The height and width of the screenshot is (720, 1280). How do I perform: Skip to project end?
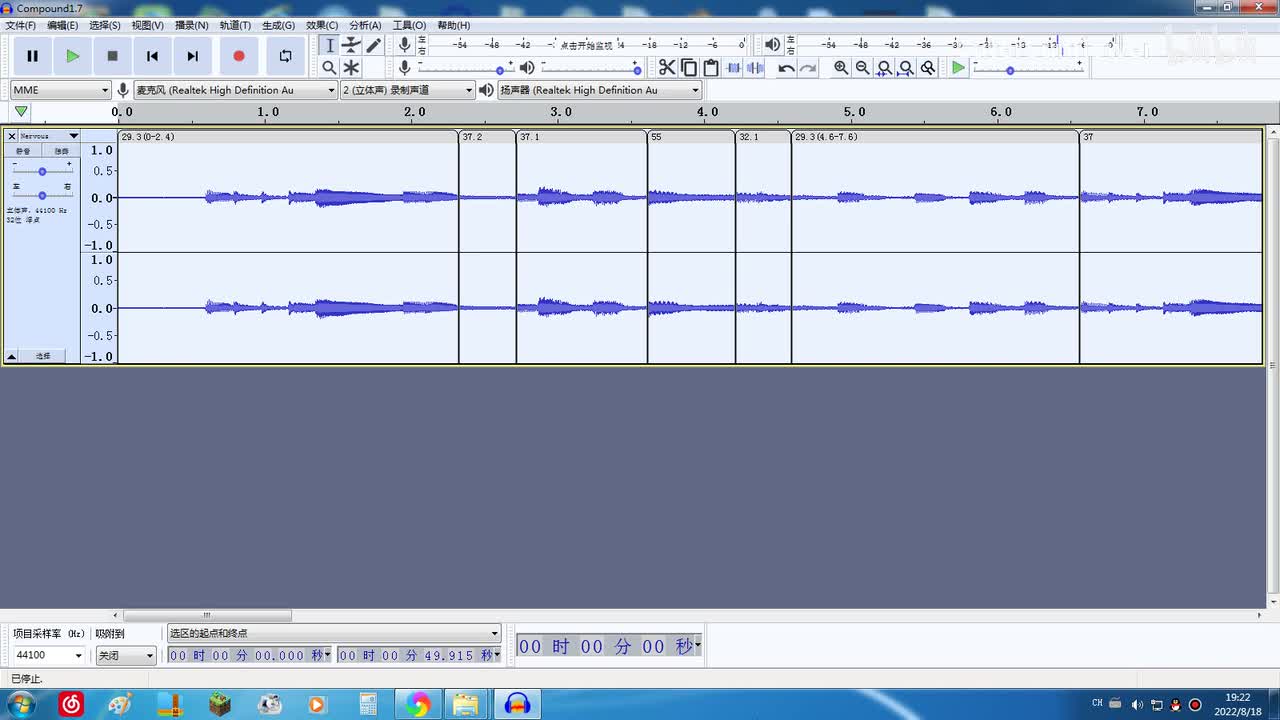[192, 56]
